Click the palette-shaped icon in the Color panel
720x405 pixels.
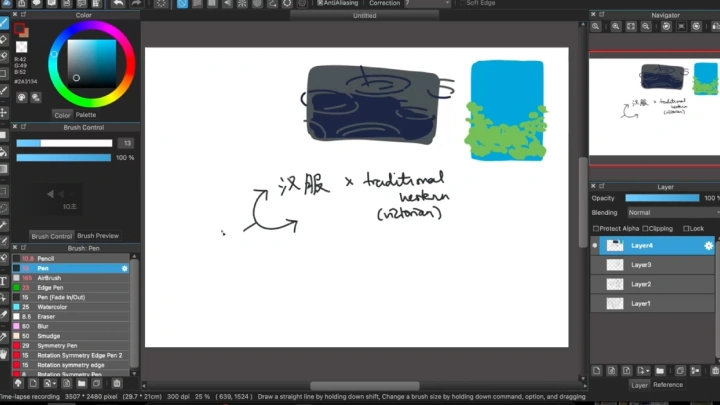[22, 97]
